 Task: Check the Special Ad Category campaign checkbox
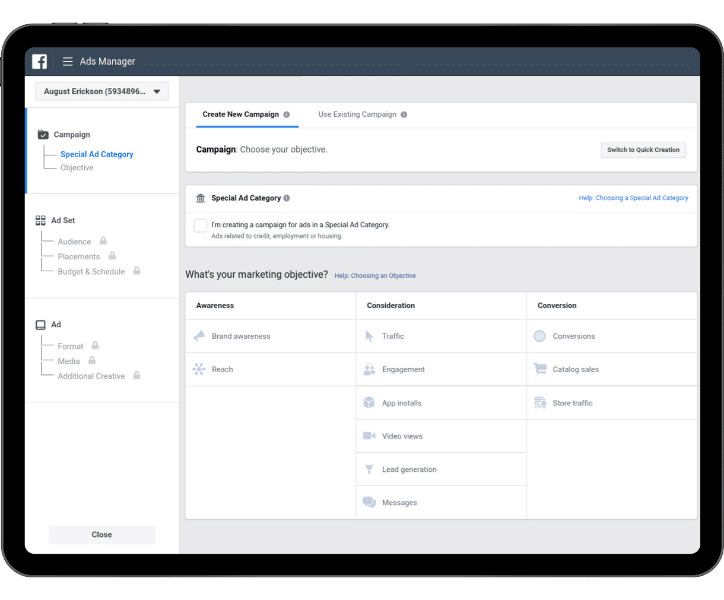[200, 225]
